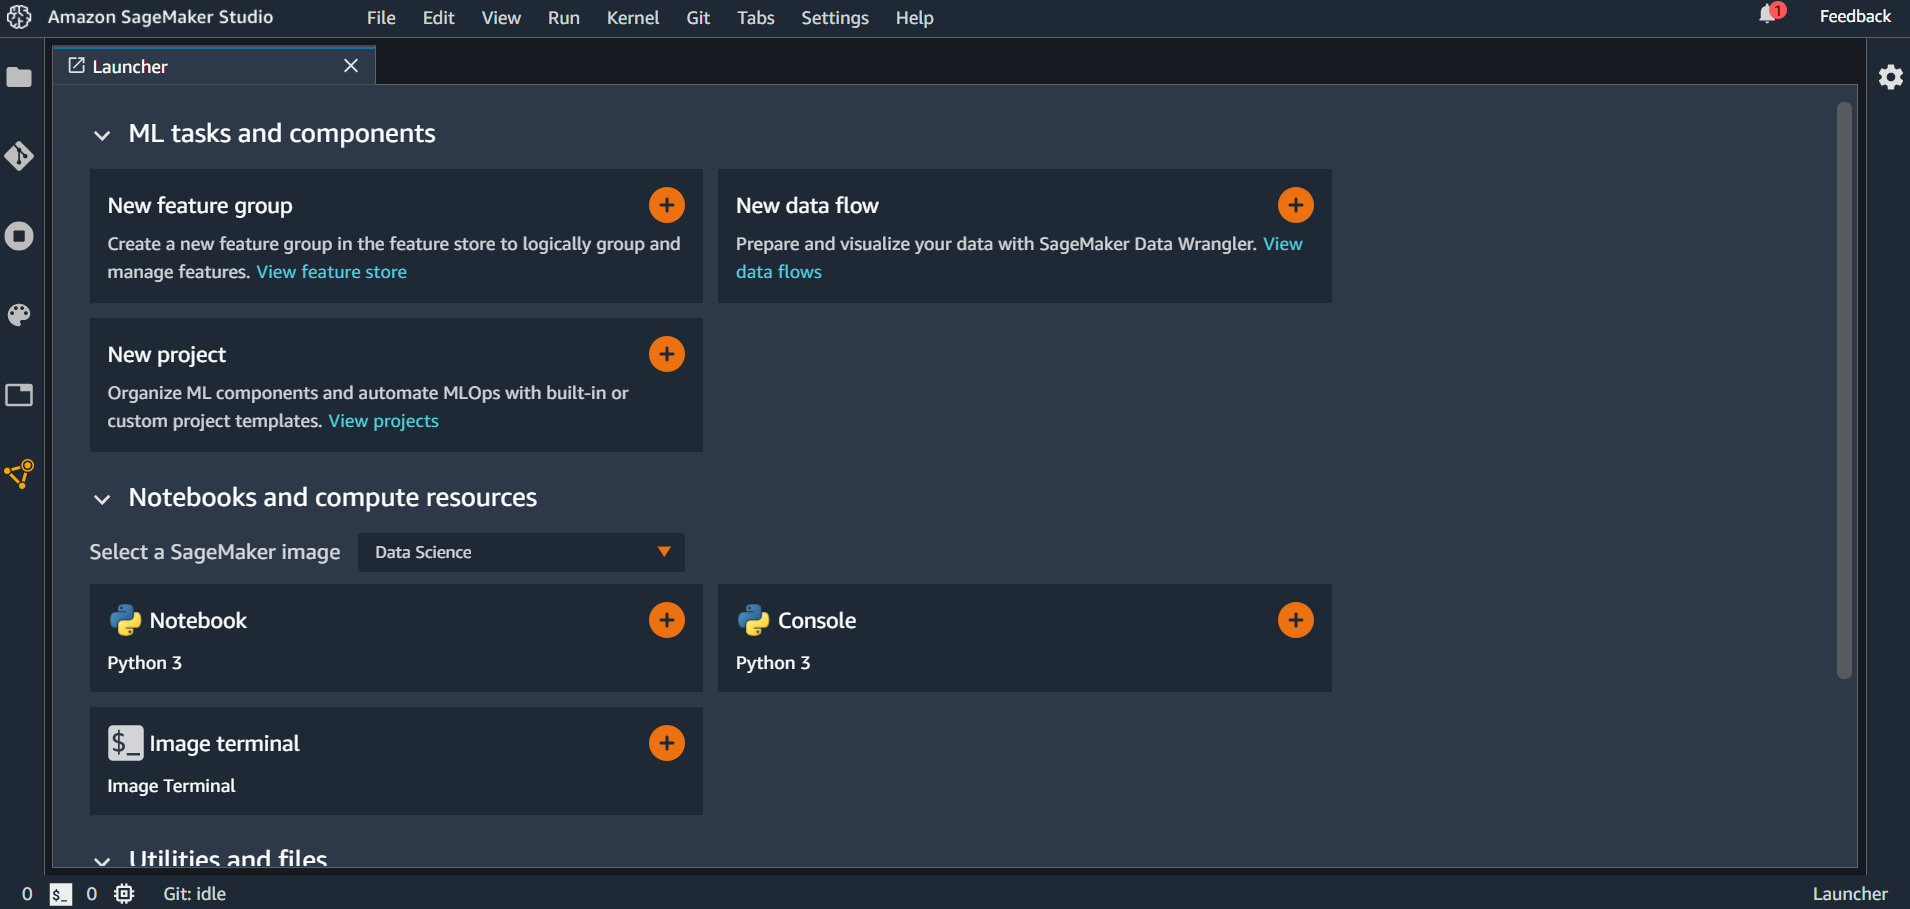Open the File Browser folder icon in sidebar
The width and height of the screenshot is (1910, 909).
click(19, 77)
